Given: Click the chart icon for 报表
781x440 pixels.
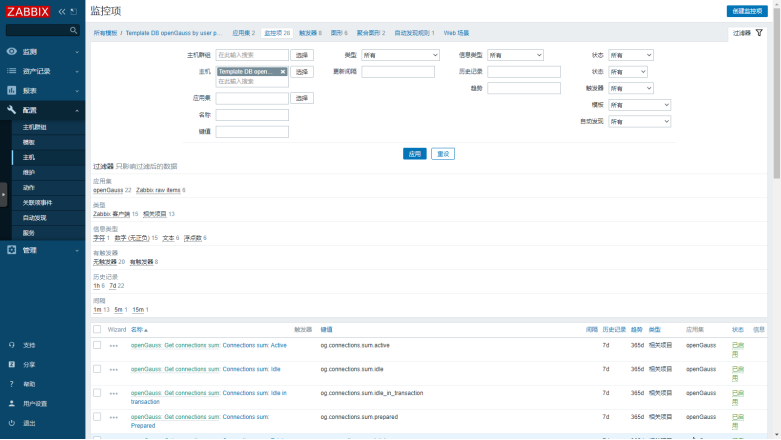Looking at the screenshot, I should [11, 90].
